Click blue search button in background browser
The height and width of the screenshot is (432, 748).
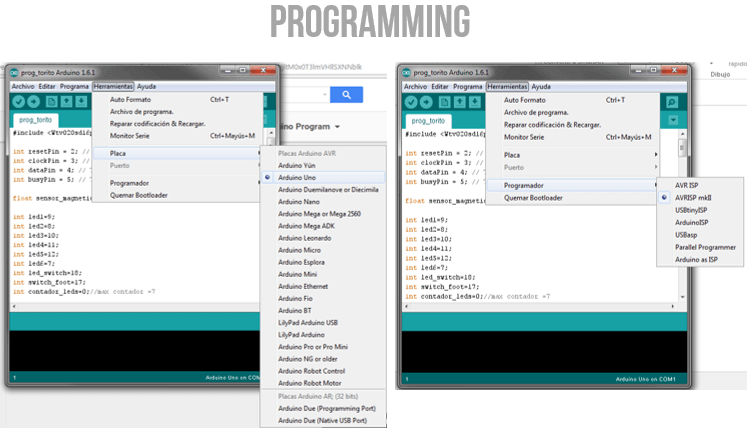tap(346, 95)
